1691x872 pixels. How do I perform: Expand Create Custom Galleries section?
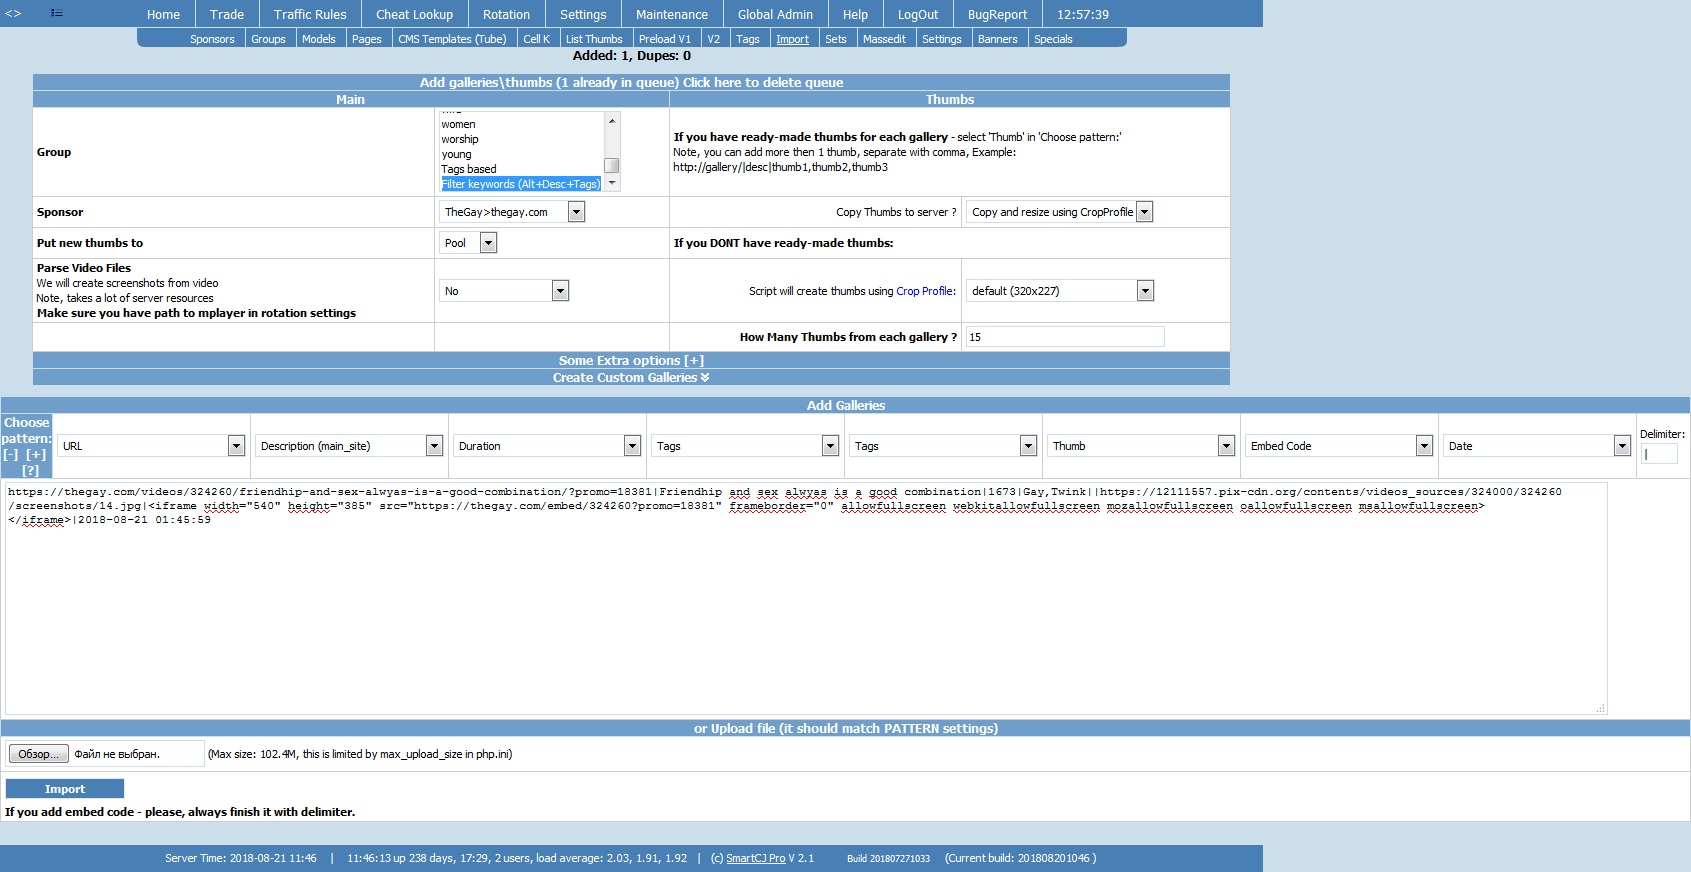631,377
